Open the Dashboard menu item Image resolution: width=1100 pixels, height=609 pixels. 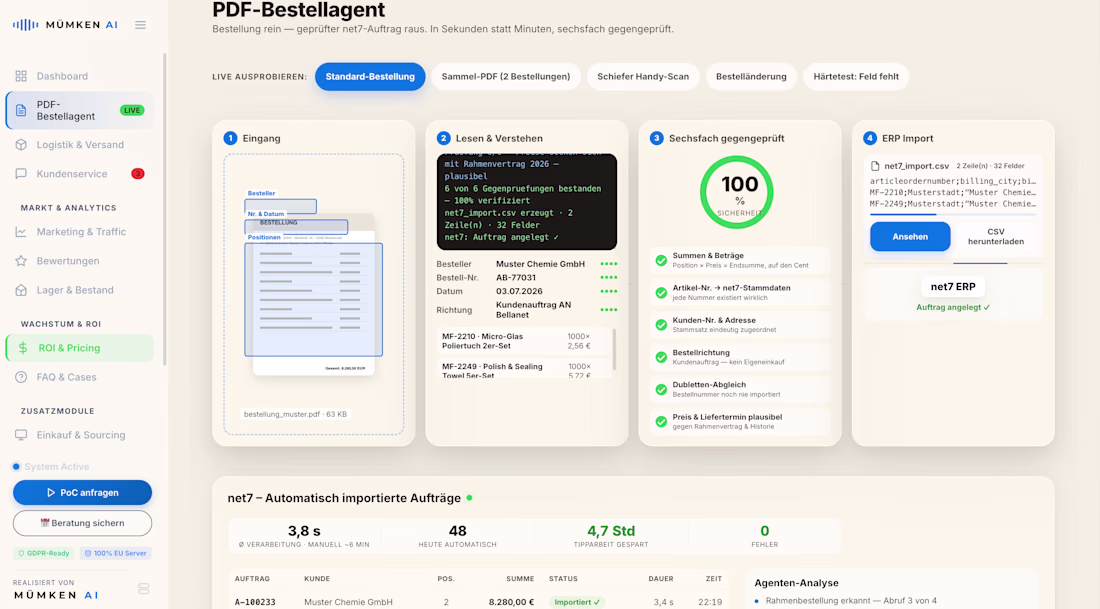pyautogui.click(x=79, y=76)
